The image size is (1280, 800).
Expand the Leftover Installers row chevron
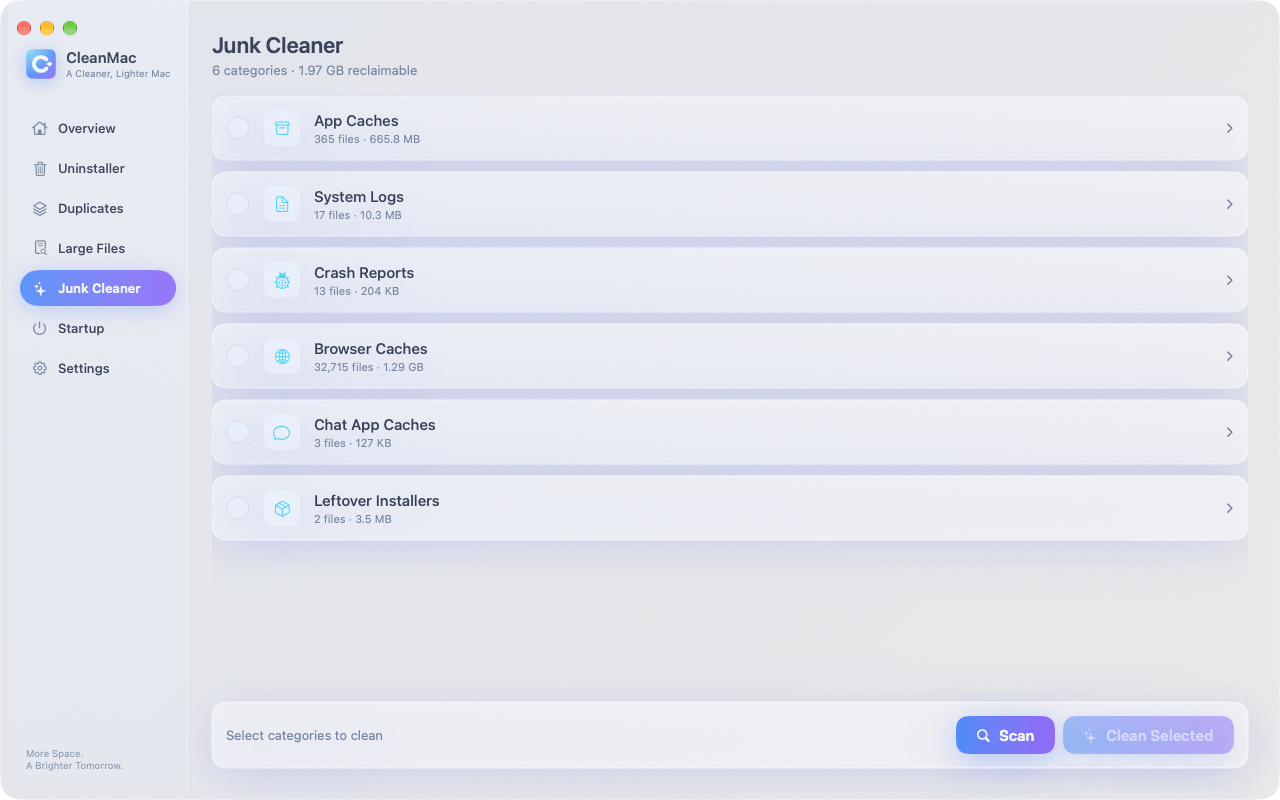[1229, 508]
